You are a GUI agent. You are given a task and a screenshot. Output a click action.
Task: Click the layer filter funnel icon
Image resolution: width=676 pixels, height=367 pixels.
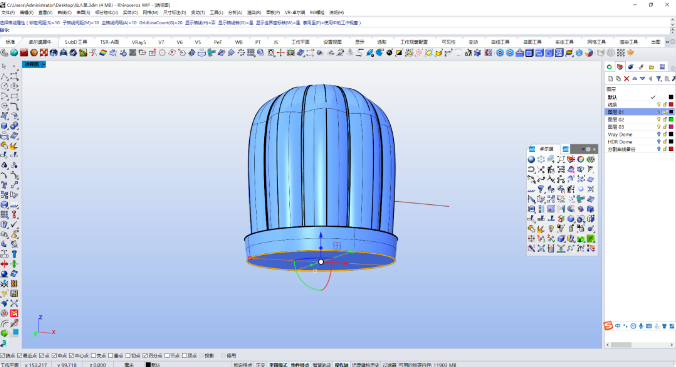click(x=659, y=78)
